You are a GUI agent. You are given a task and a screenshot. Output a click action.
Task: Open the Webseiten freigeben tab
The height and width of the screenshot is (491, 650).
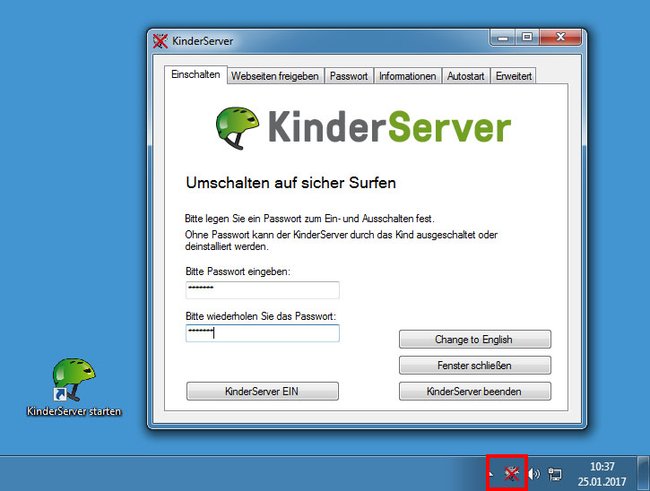(275, 76)
